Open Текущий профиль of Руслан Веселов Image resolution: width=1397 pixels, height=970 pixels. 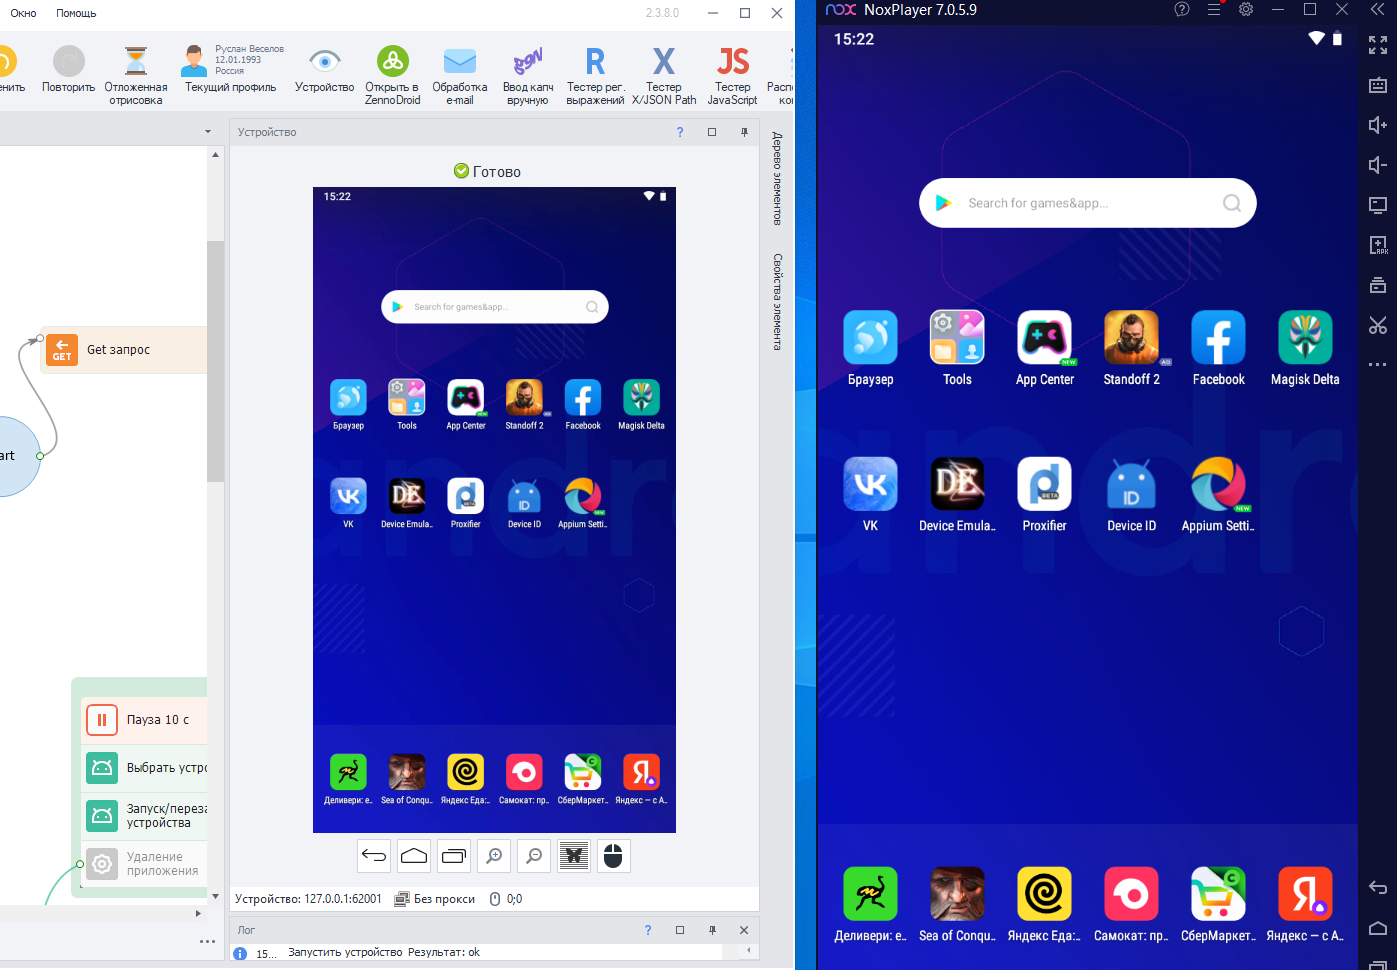231,69
